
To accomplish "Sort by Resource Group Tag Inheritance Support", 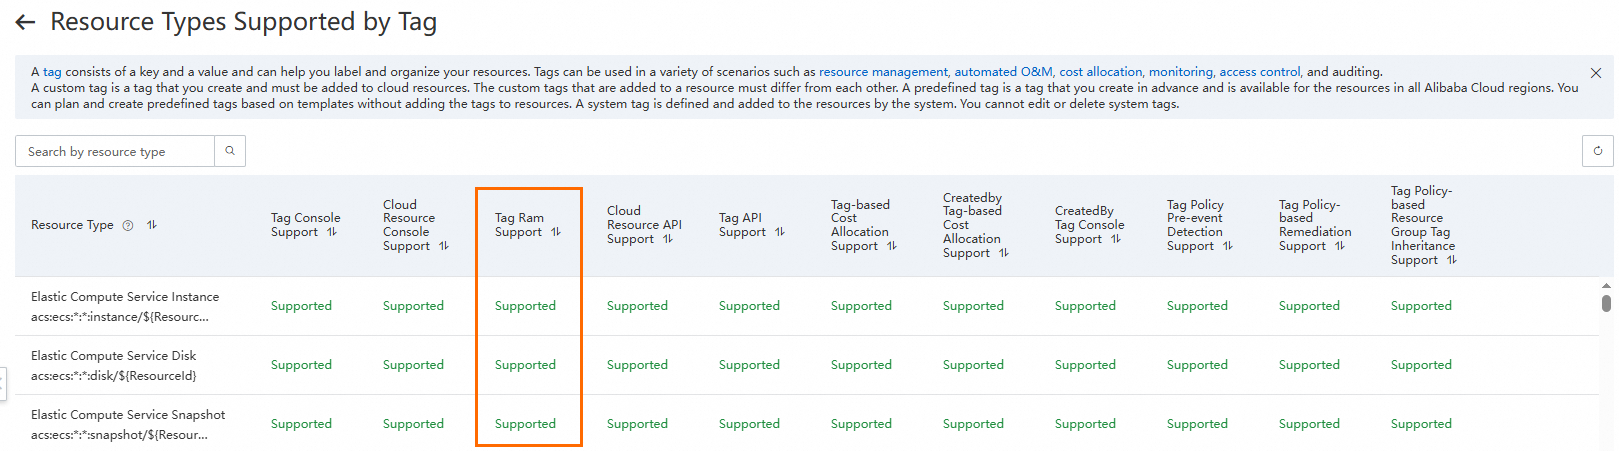I will pos(1452,260).
